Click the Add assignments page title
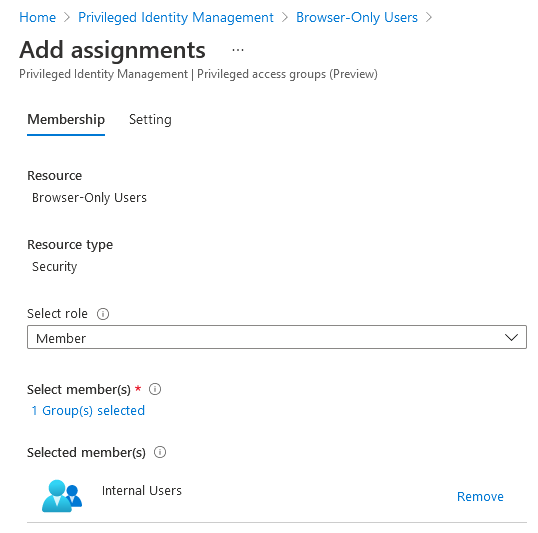The width and height of the screenshot is (538, 533). tap(112, 50)
